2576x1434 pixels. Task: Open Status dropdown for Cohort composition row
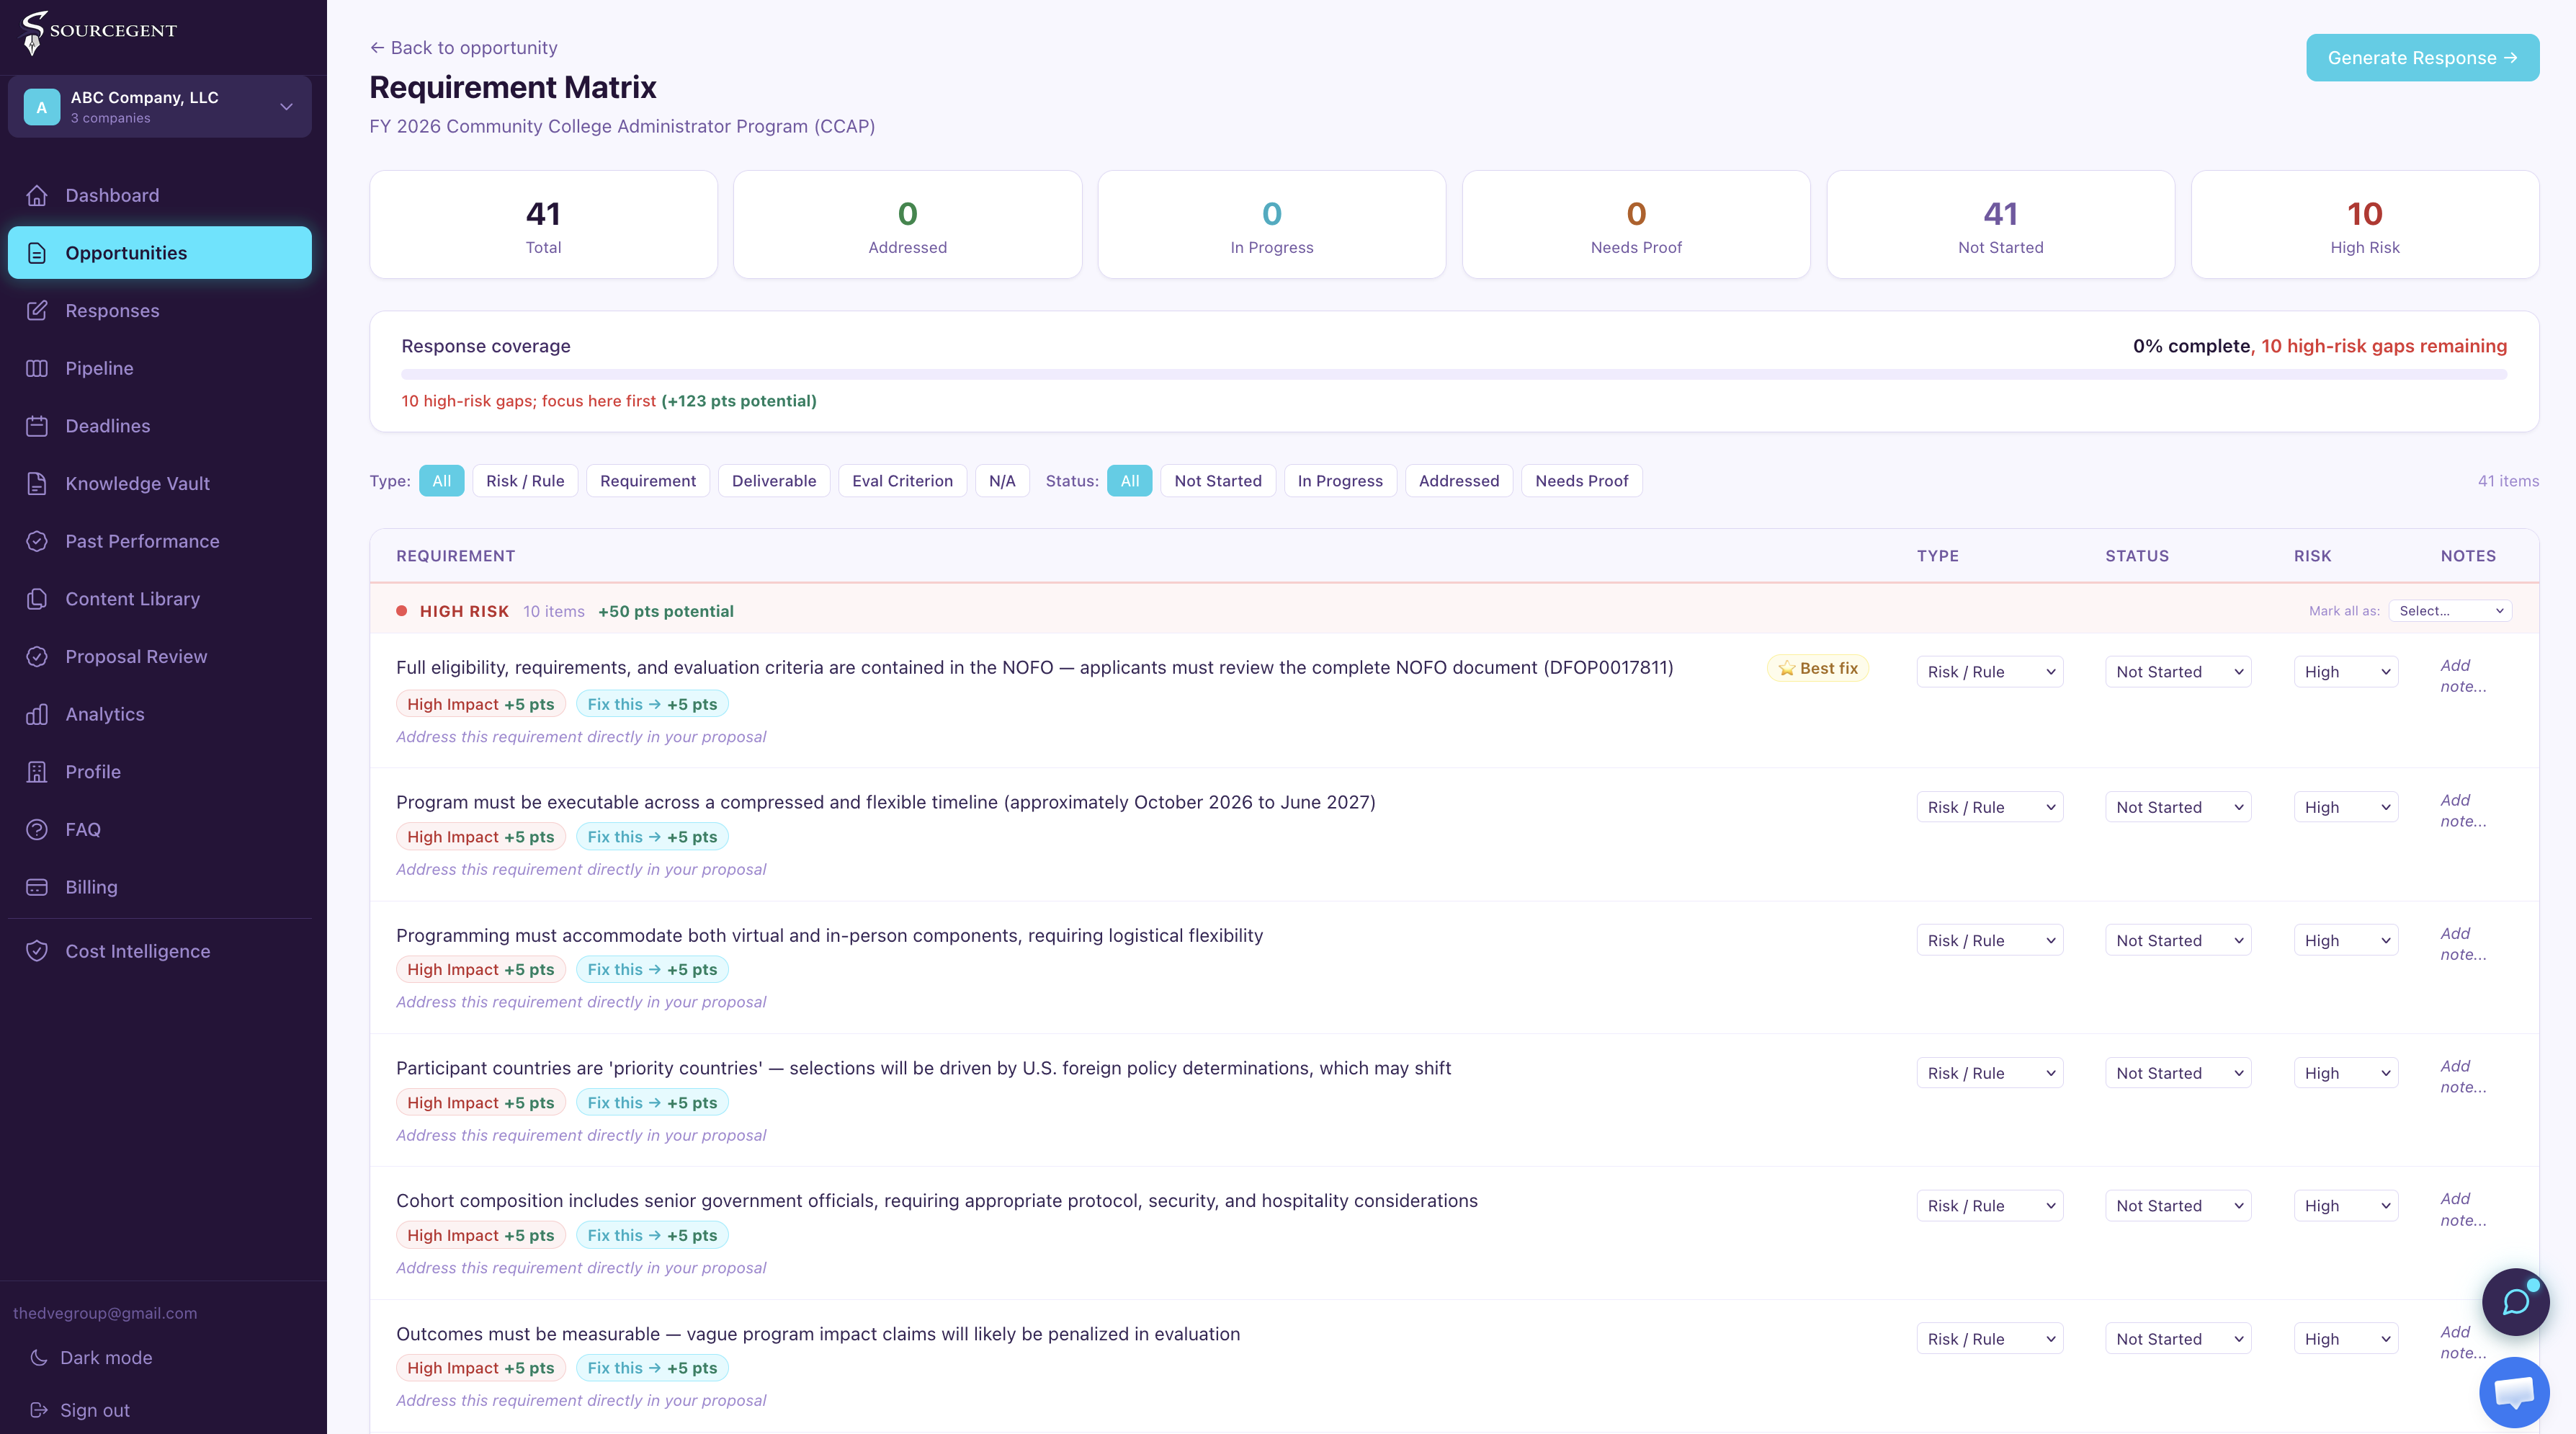coord(2178,1206)
